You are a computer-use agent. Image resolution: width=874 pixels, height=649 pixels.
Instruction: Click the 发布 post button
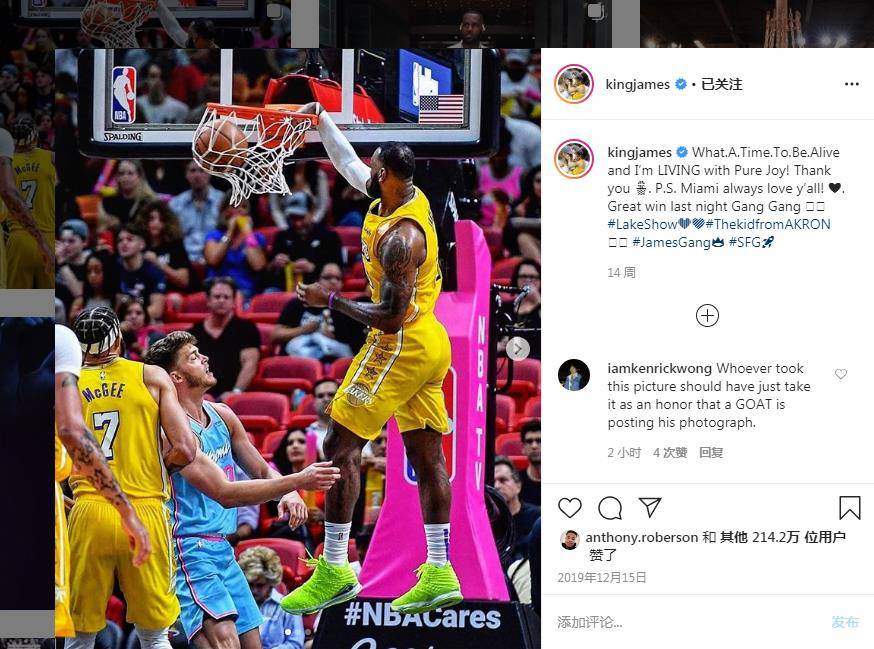tap(845, 622)
